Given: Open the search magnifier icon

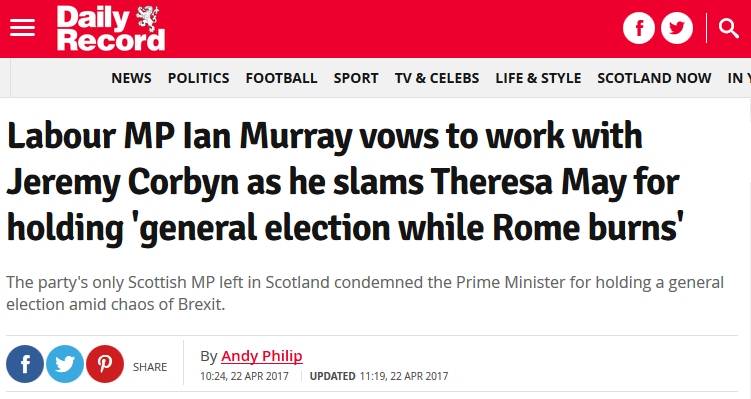Looking at the screenshot, I should pyautogui.click(x=728, y=28).
